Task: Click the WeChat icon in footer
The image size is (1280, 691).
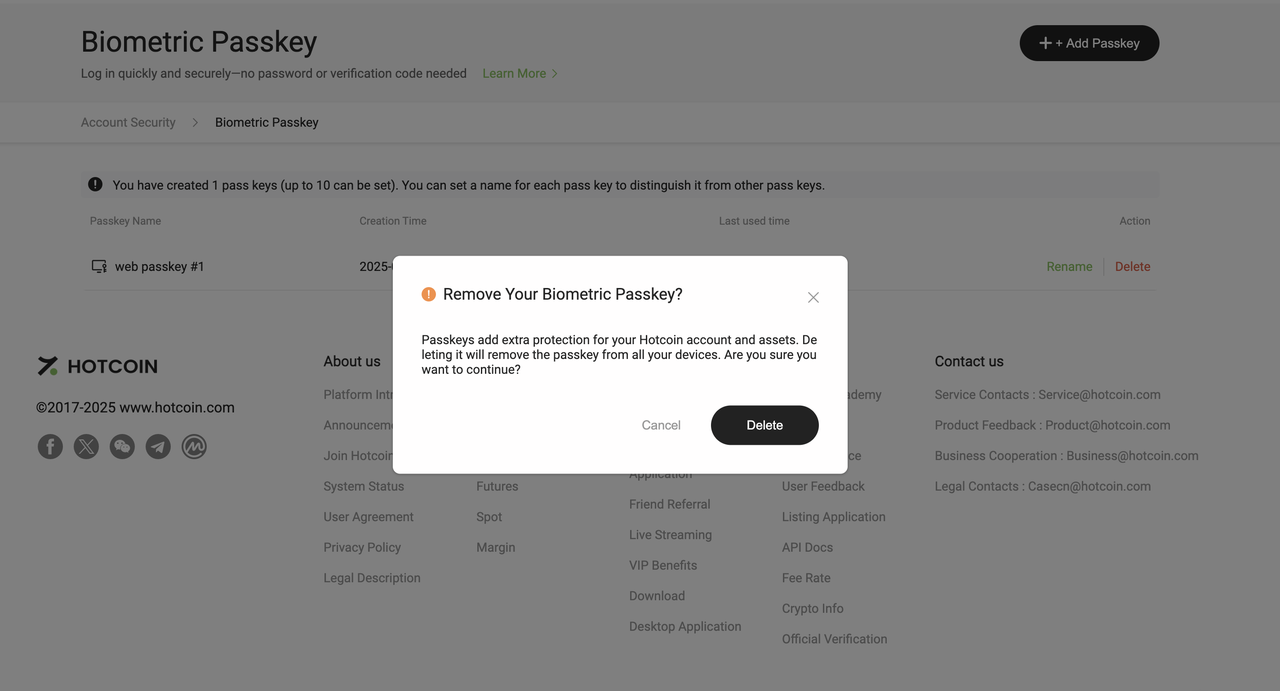Action: 122,446
